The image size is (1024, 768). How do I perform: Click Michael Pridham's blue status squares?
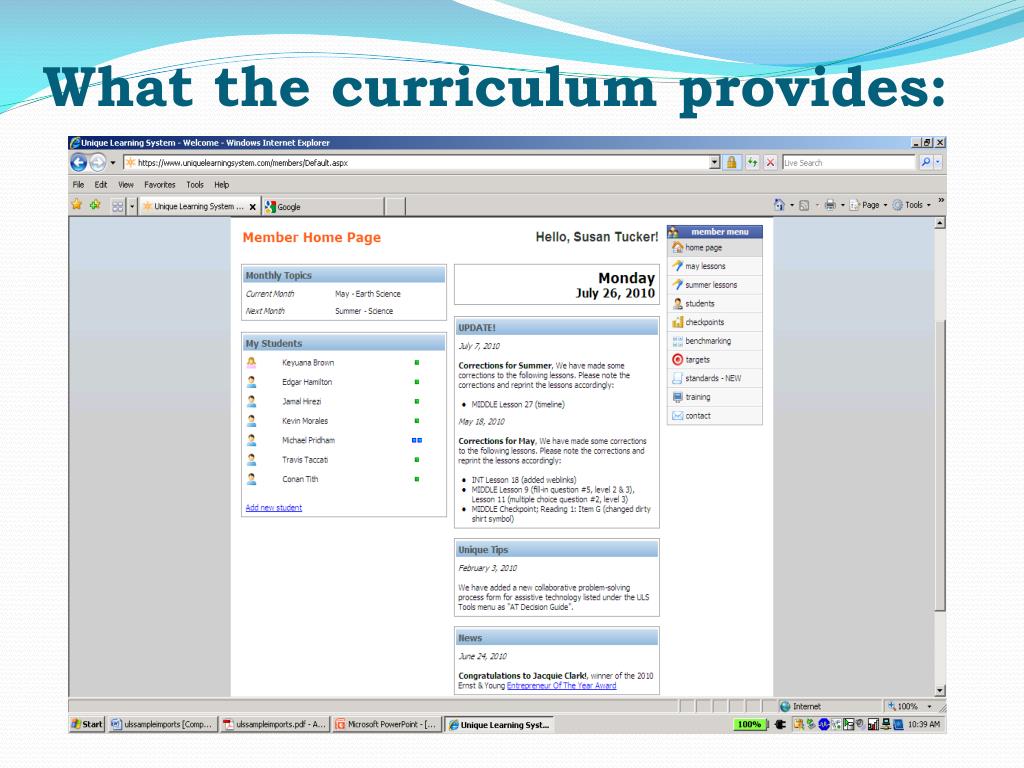(417, 440)
